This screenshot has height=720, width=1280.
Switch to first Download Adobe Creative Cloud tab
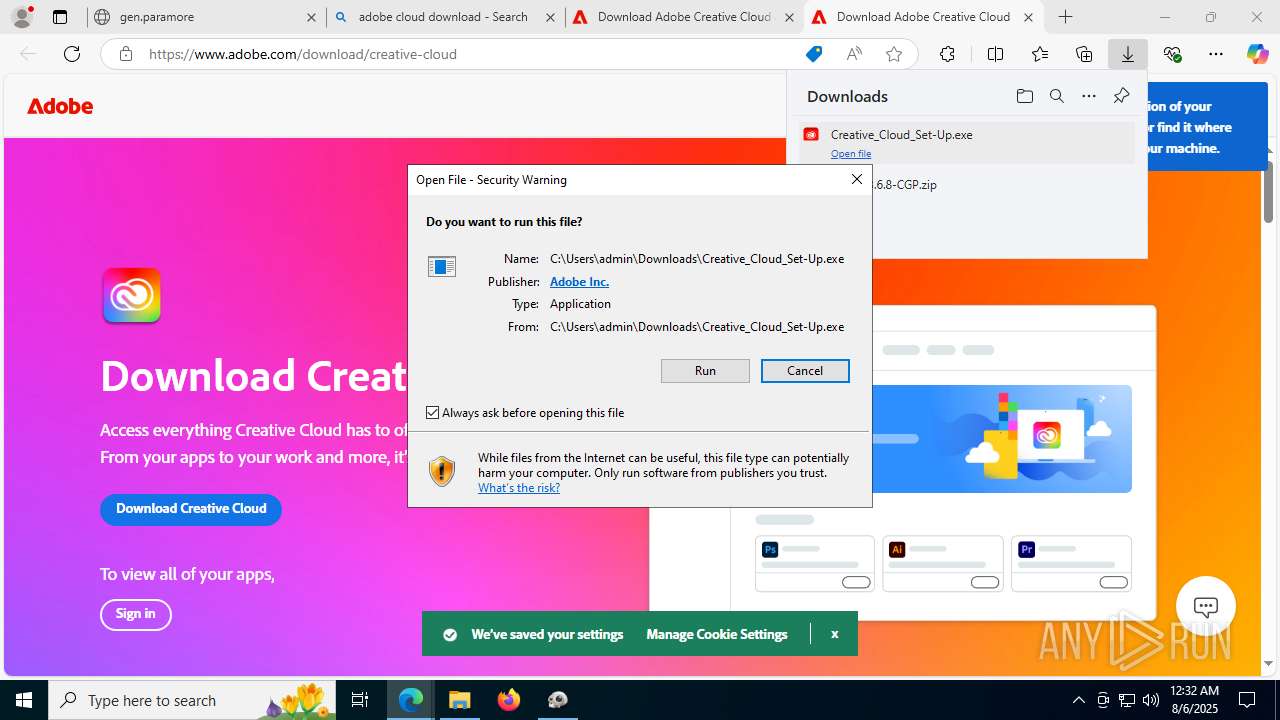(x=685, y=17)
